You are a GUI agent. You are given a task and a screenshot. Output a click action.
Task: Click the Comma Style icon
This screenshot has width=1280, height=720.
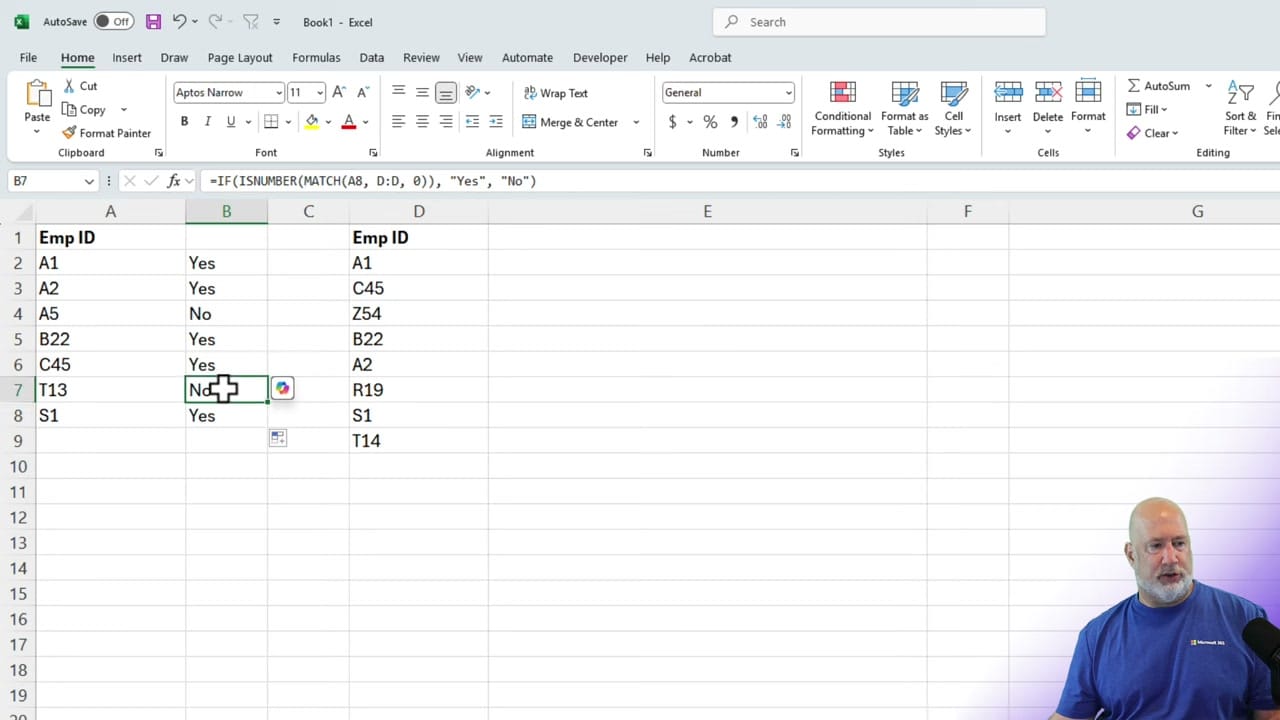click(x=733, y=121)
